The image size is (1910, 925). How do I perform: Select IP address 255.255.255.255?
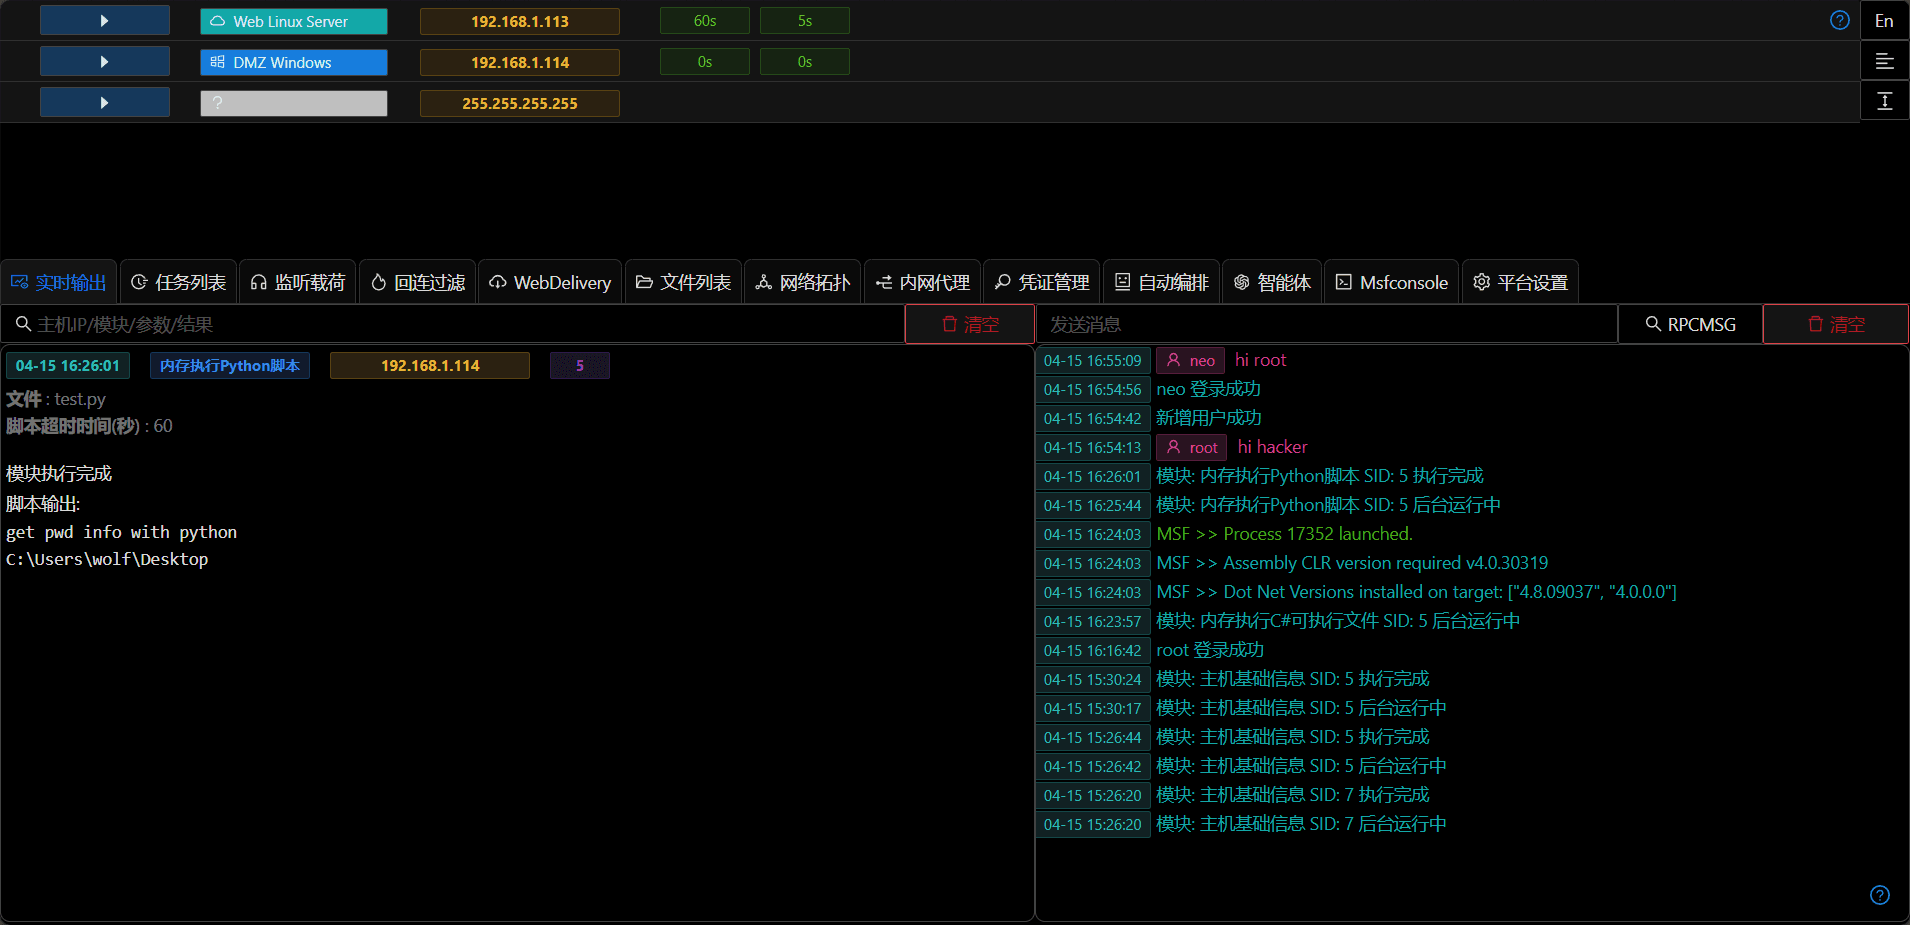point(519,103)
